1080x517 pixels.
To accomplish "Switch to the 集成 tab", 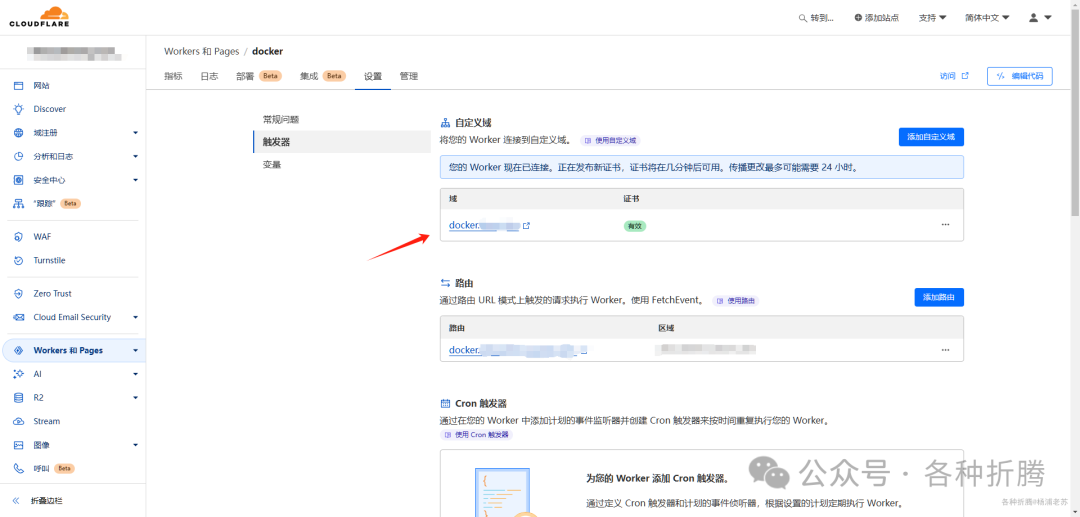I will [322, 76].
